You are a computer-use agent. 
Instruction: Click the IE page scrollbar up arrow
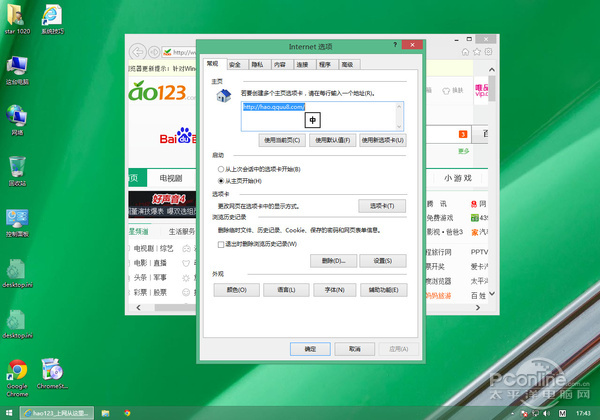[492, 70]
